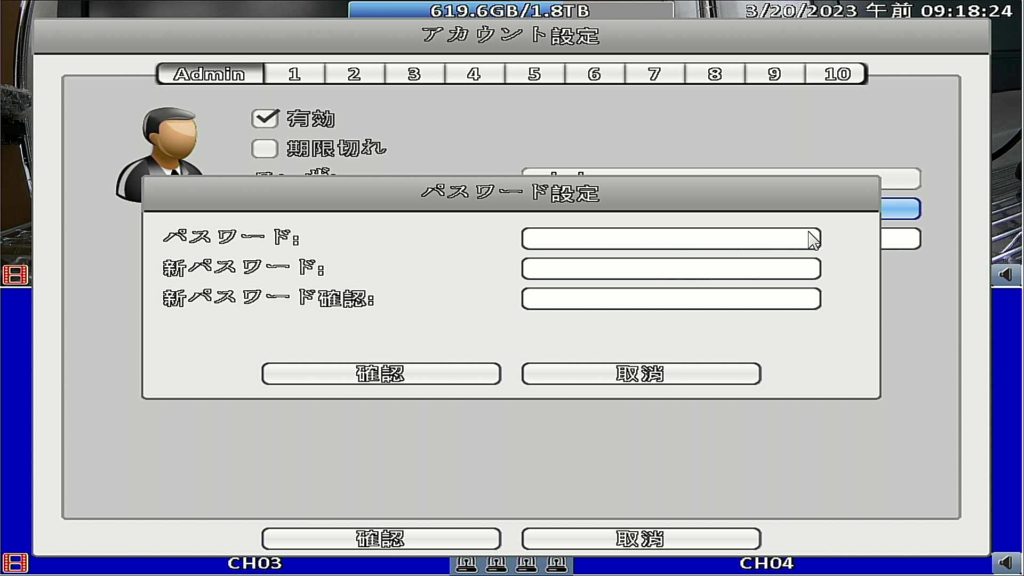Open user tab 5

point(534,74)
